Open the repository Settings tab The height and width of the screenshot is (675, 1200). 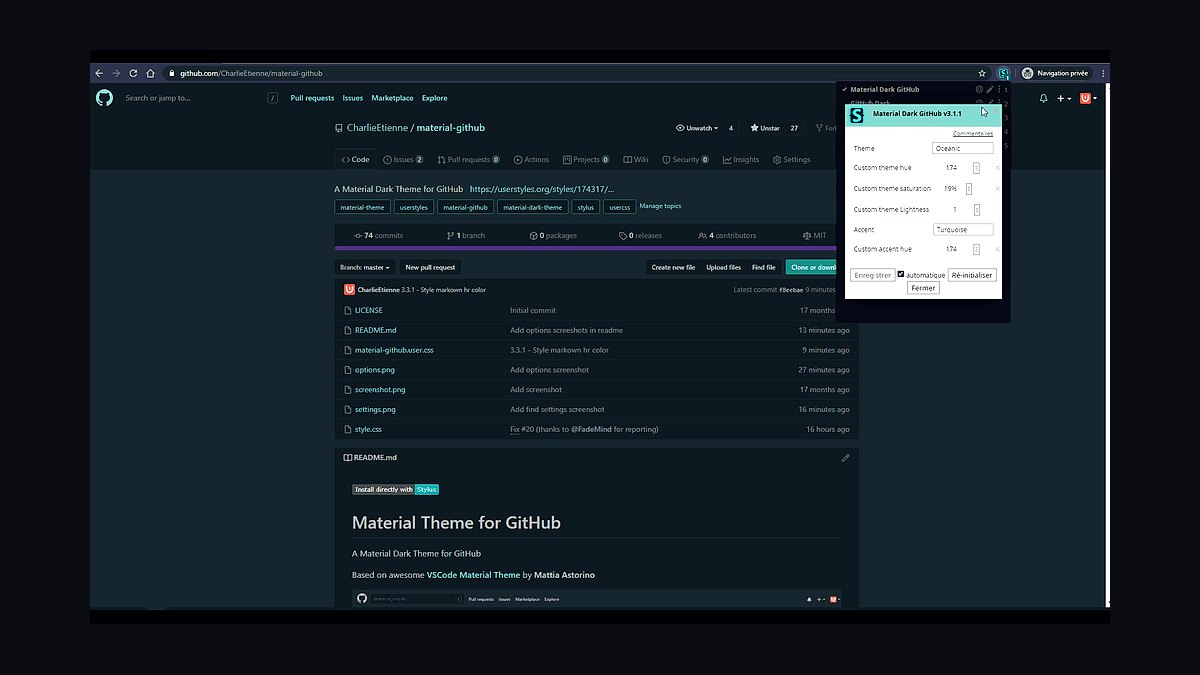(x=791, y=159)
